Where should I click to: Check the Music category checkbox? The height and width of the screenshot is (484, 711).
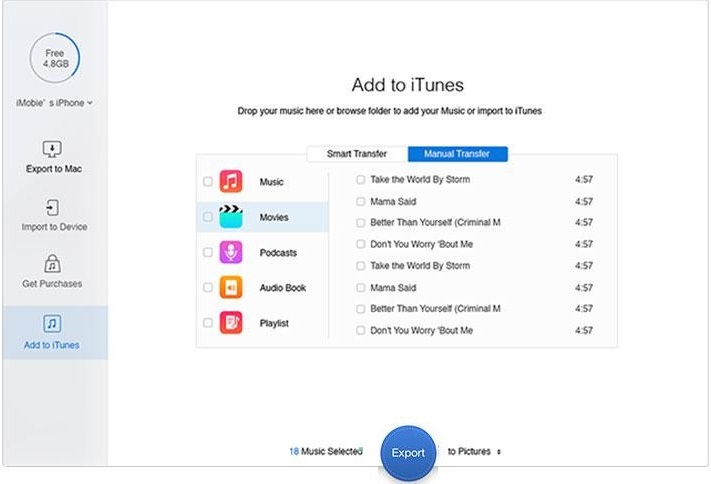[x=208, y=181]
